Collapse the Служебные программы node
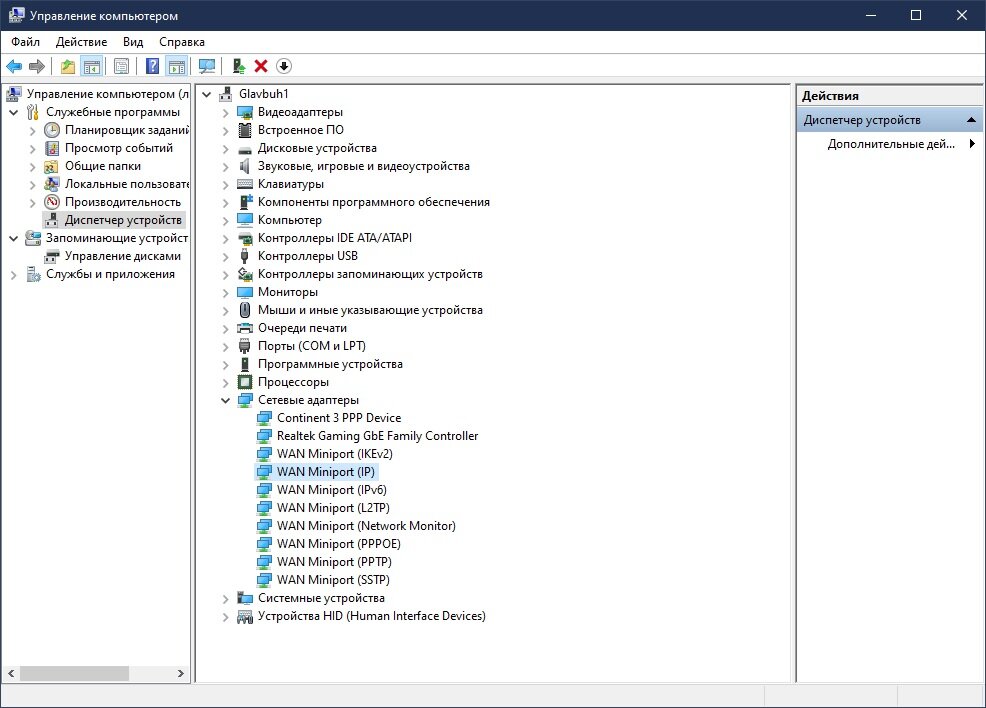 [13, 113]
